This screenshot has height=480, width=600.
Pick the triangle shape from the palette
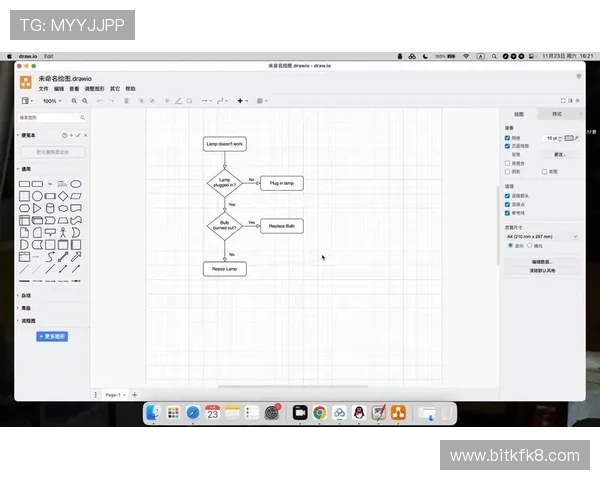tap(37, 208)
